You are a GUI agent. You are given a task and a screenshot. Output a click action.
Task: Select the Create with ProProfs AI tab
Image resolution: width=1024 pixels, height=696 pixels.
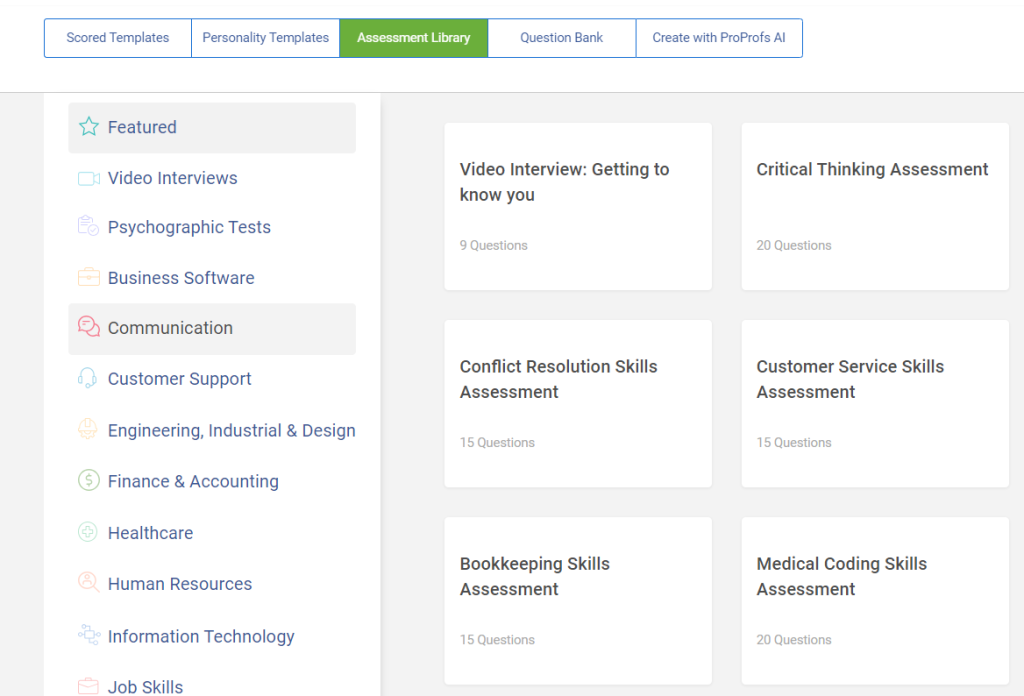718,38
